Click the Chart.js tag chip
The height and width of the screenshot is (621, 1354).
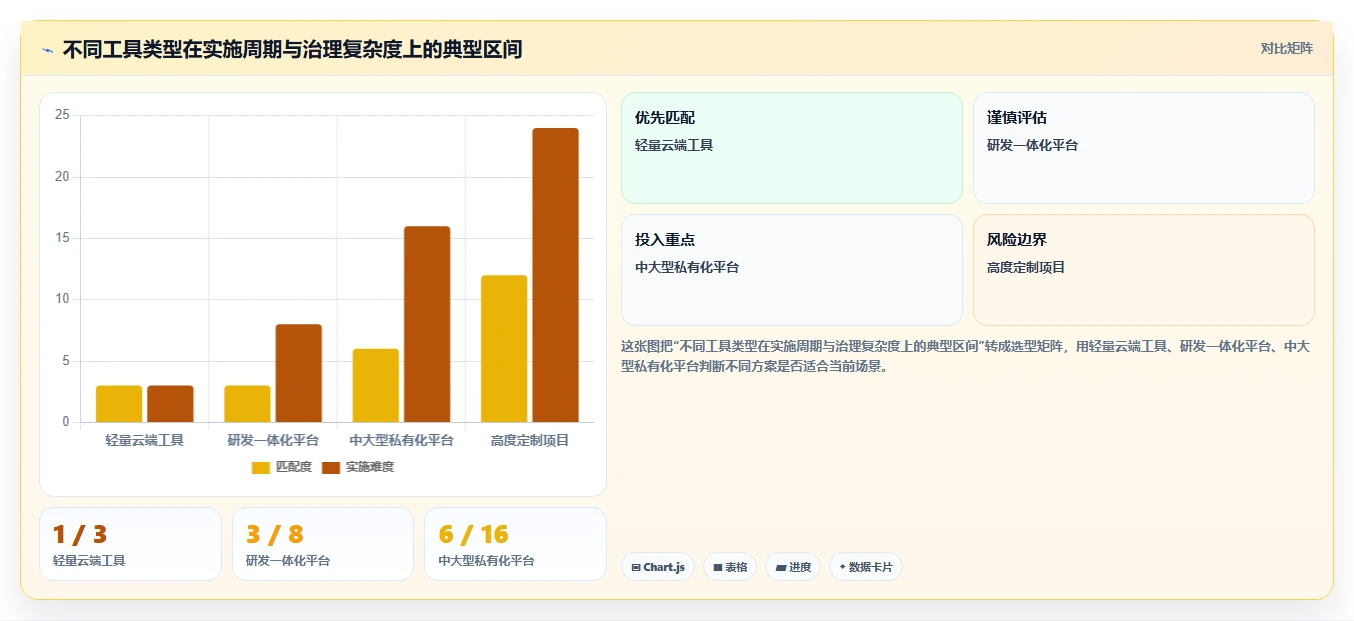coord(658,567)
